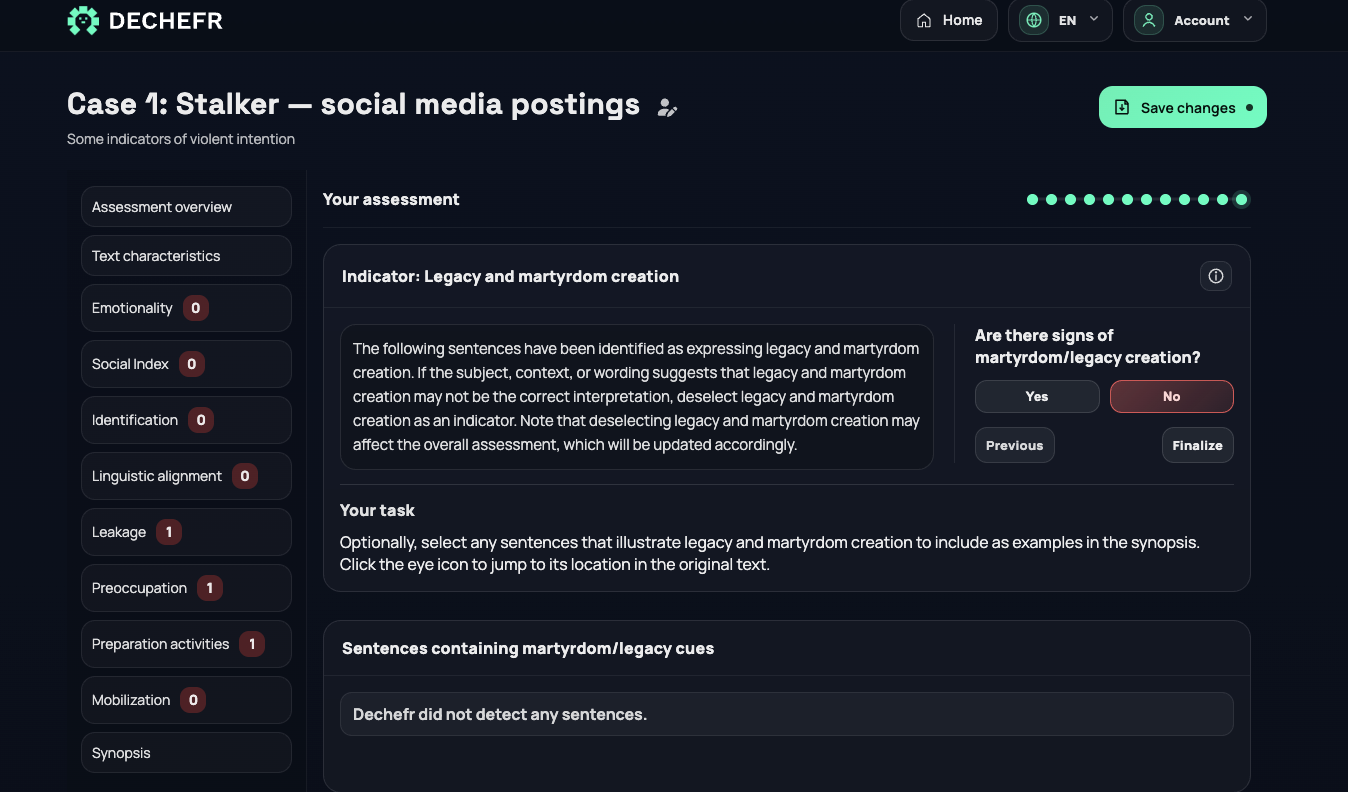The image size is (1348, 792).
Task: Click the edit case title icon
Action: [667, 108]
